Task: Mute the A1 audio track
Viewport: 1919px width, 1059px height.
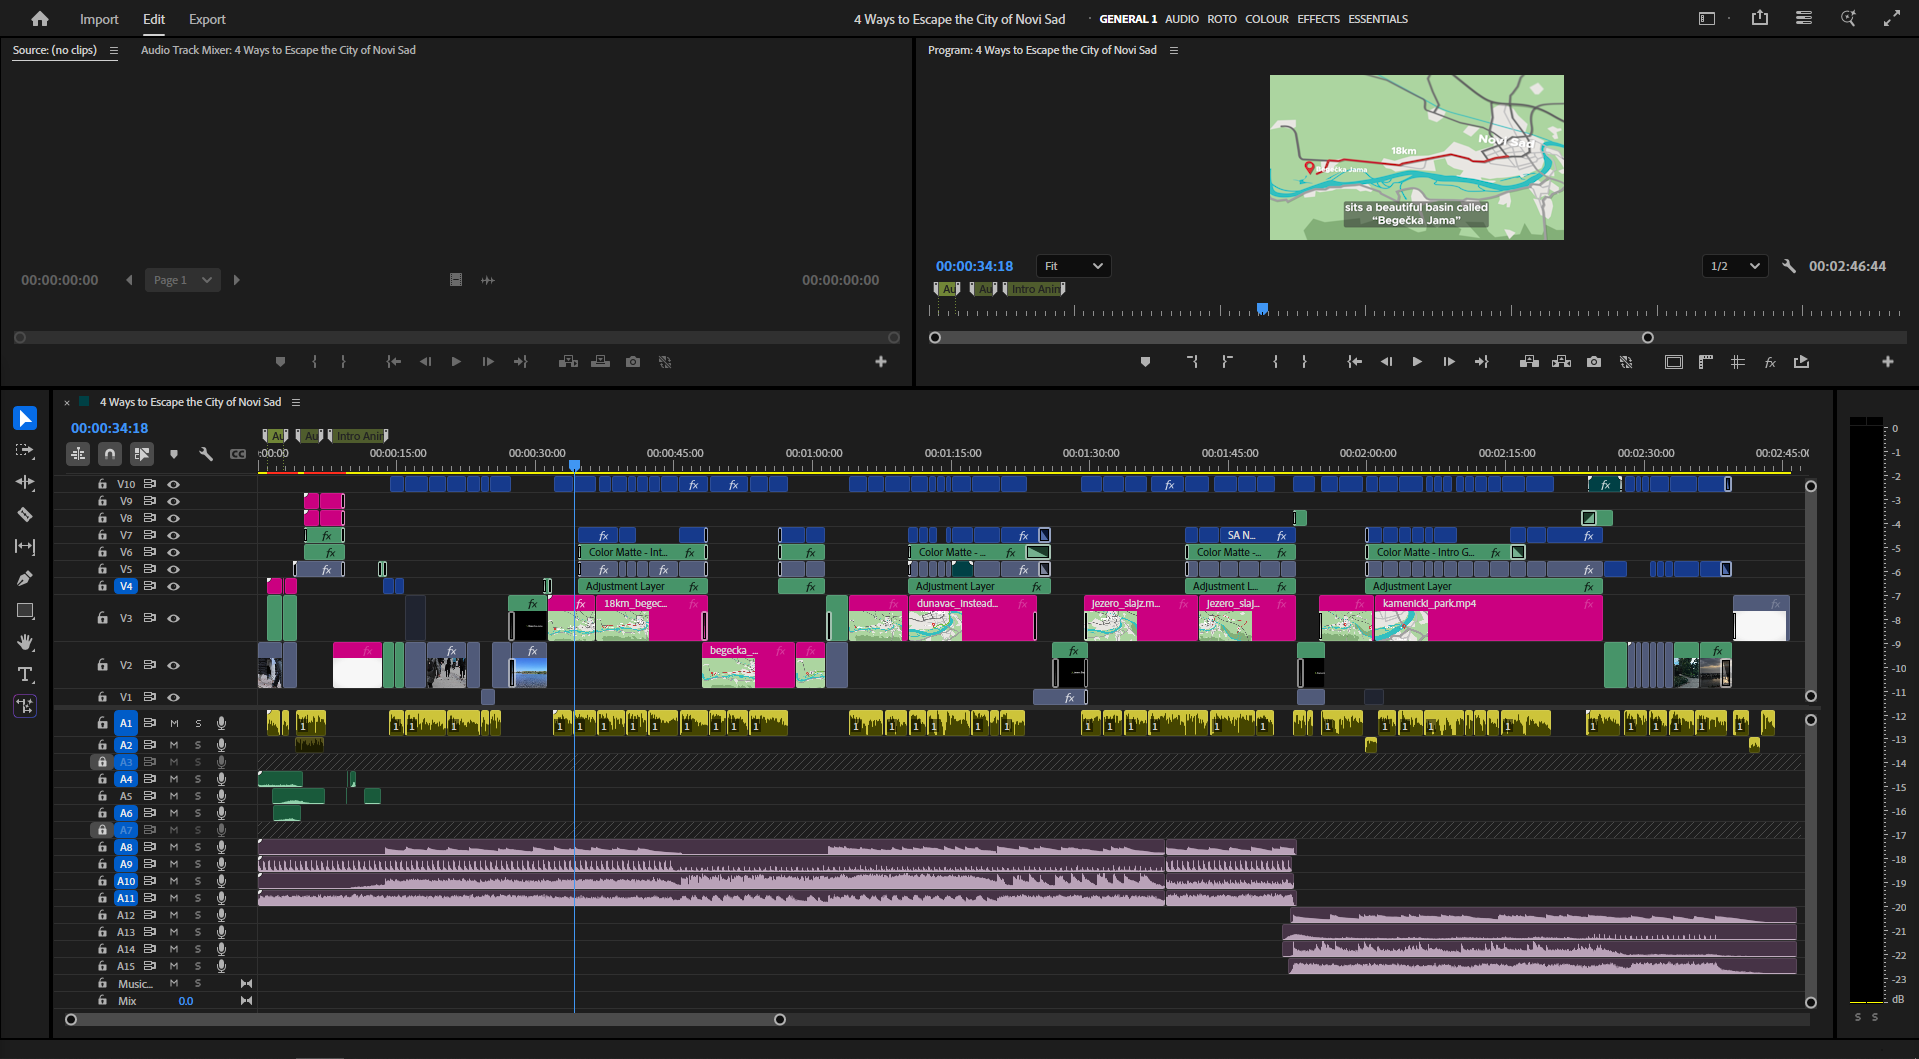Action: tap(173, 722)
